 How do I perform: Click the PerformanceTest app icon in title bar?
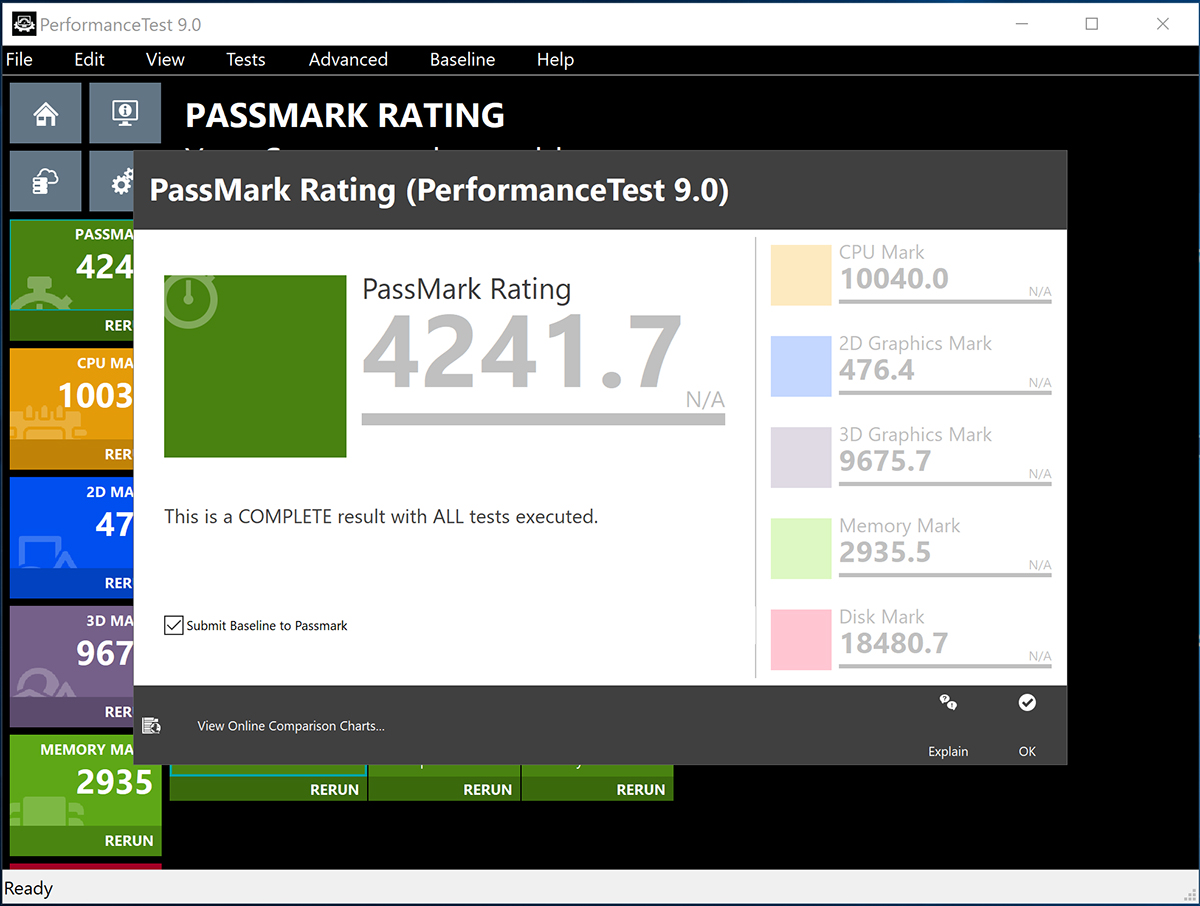click(24, 23)
